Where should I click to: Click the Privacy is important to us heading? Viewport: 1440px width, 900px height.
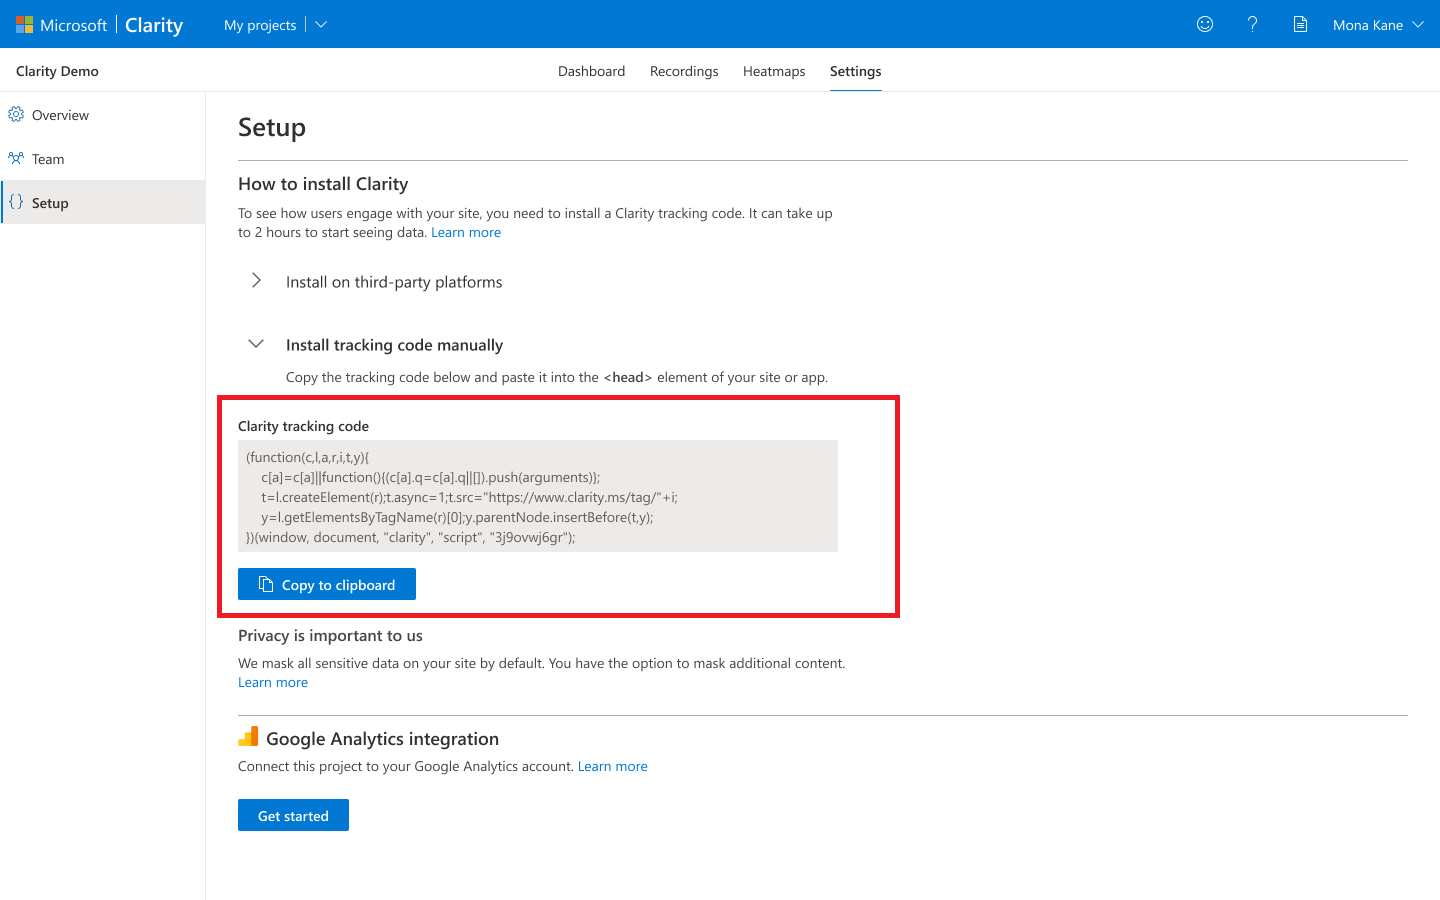pos(330,636)
